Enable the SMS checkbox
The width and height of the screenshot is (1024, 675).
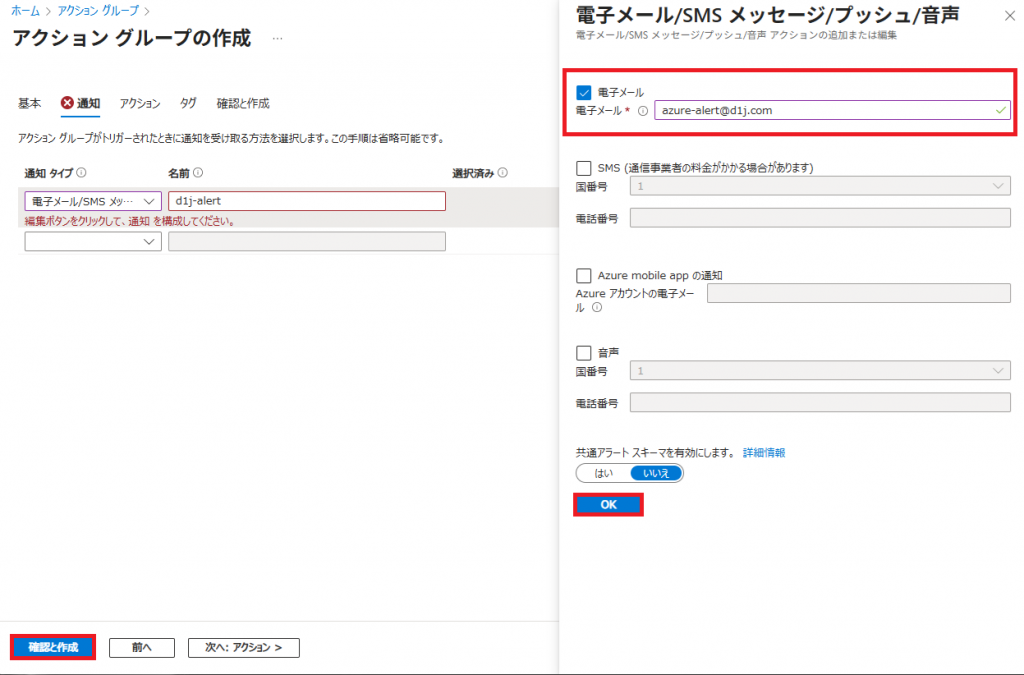pyautogui.click(x=585, y=168)
